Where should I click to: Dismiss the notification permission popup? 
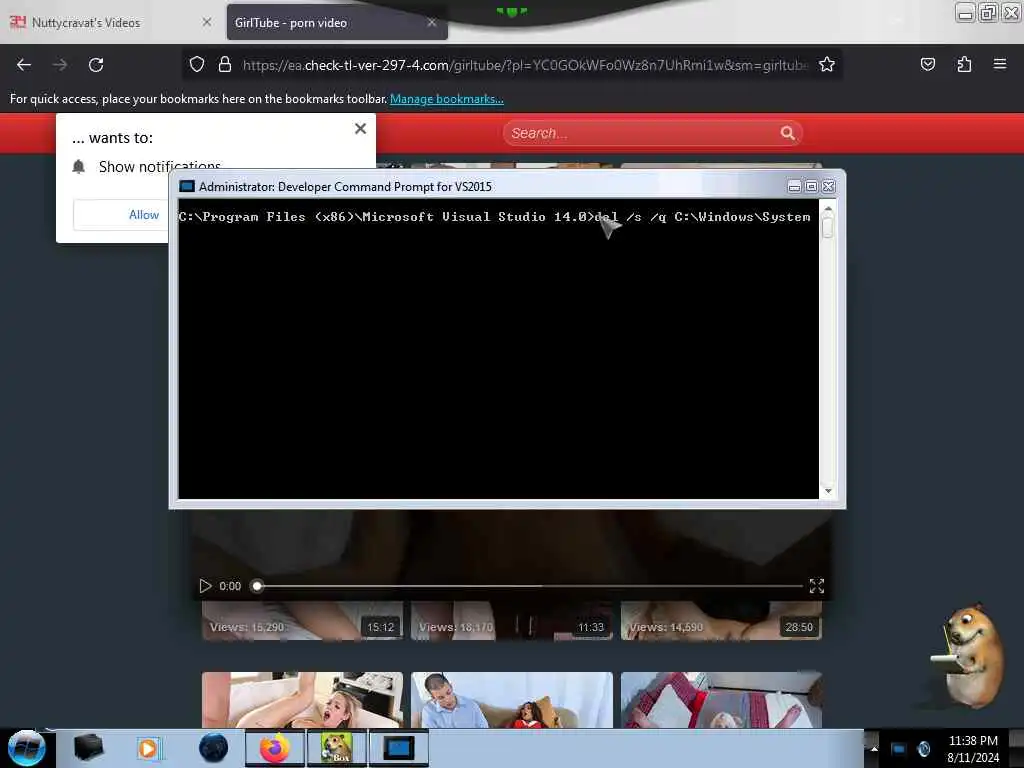point(360,129)
